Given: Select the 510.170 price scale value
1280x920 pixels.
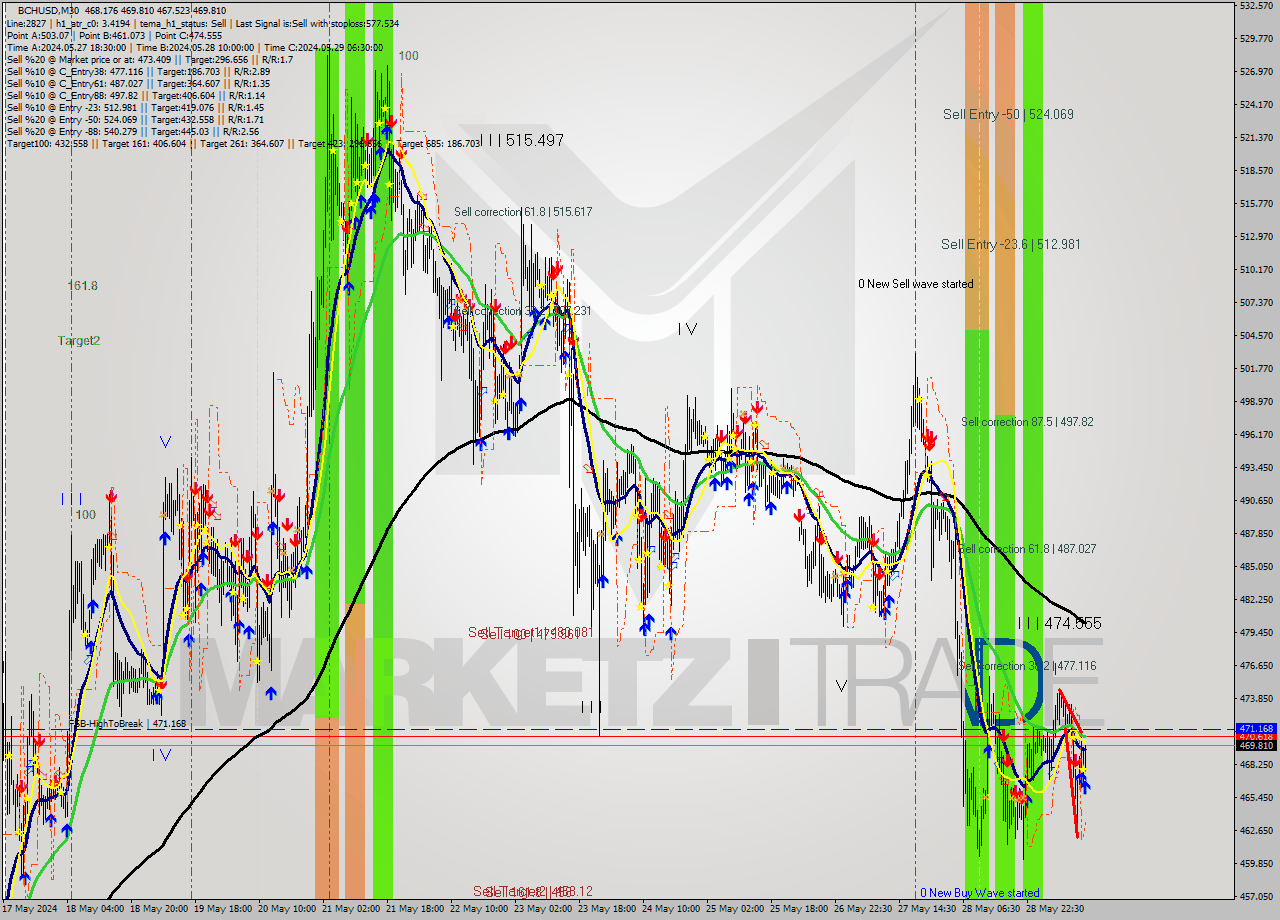Looking at the screenshot, I should click(1256, 269).
